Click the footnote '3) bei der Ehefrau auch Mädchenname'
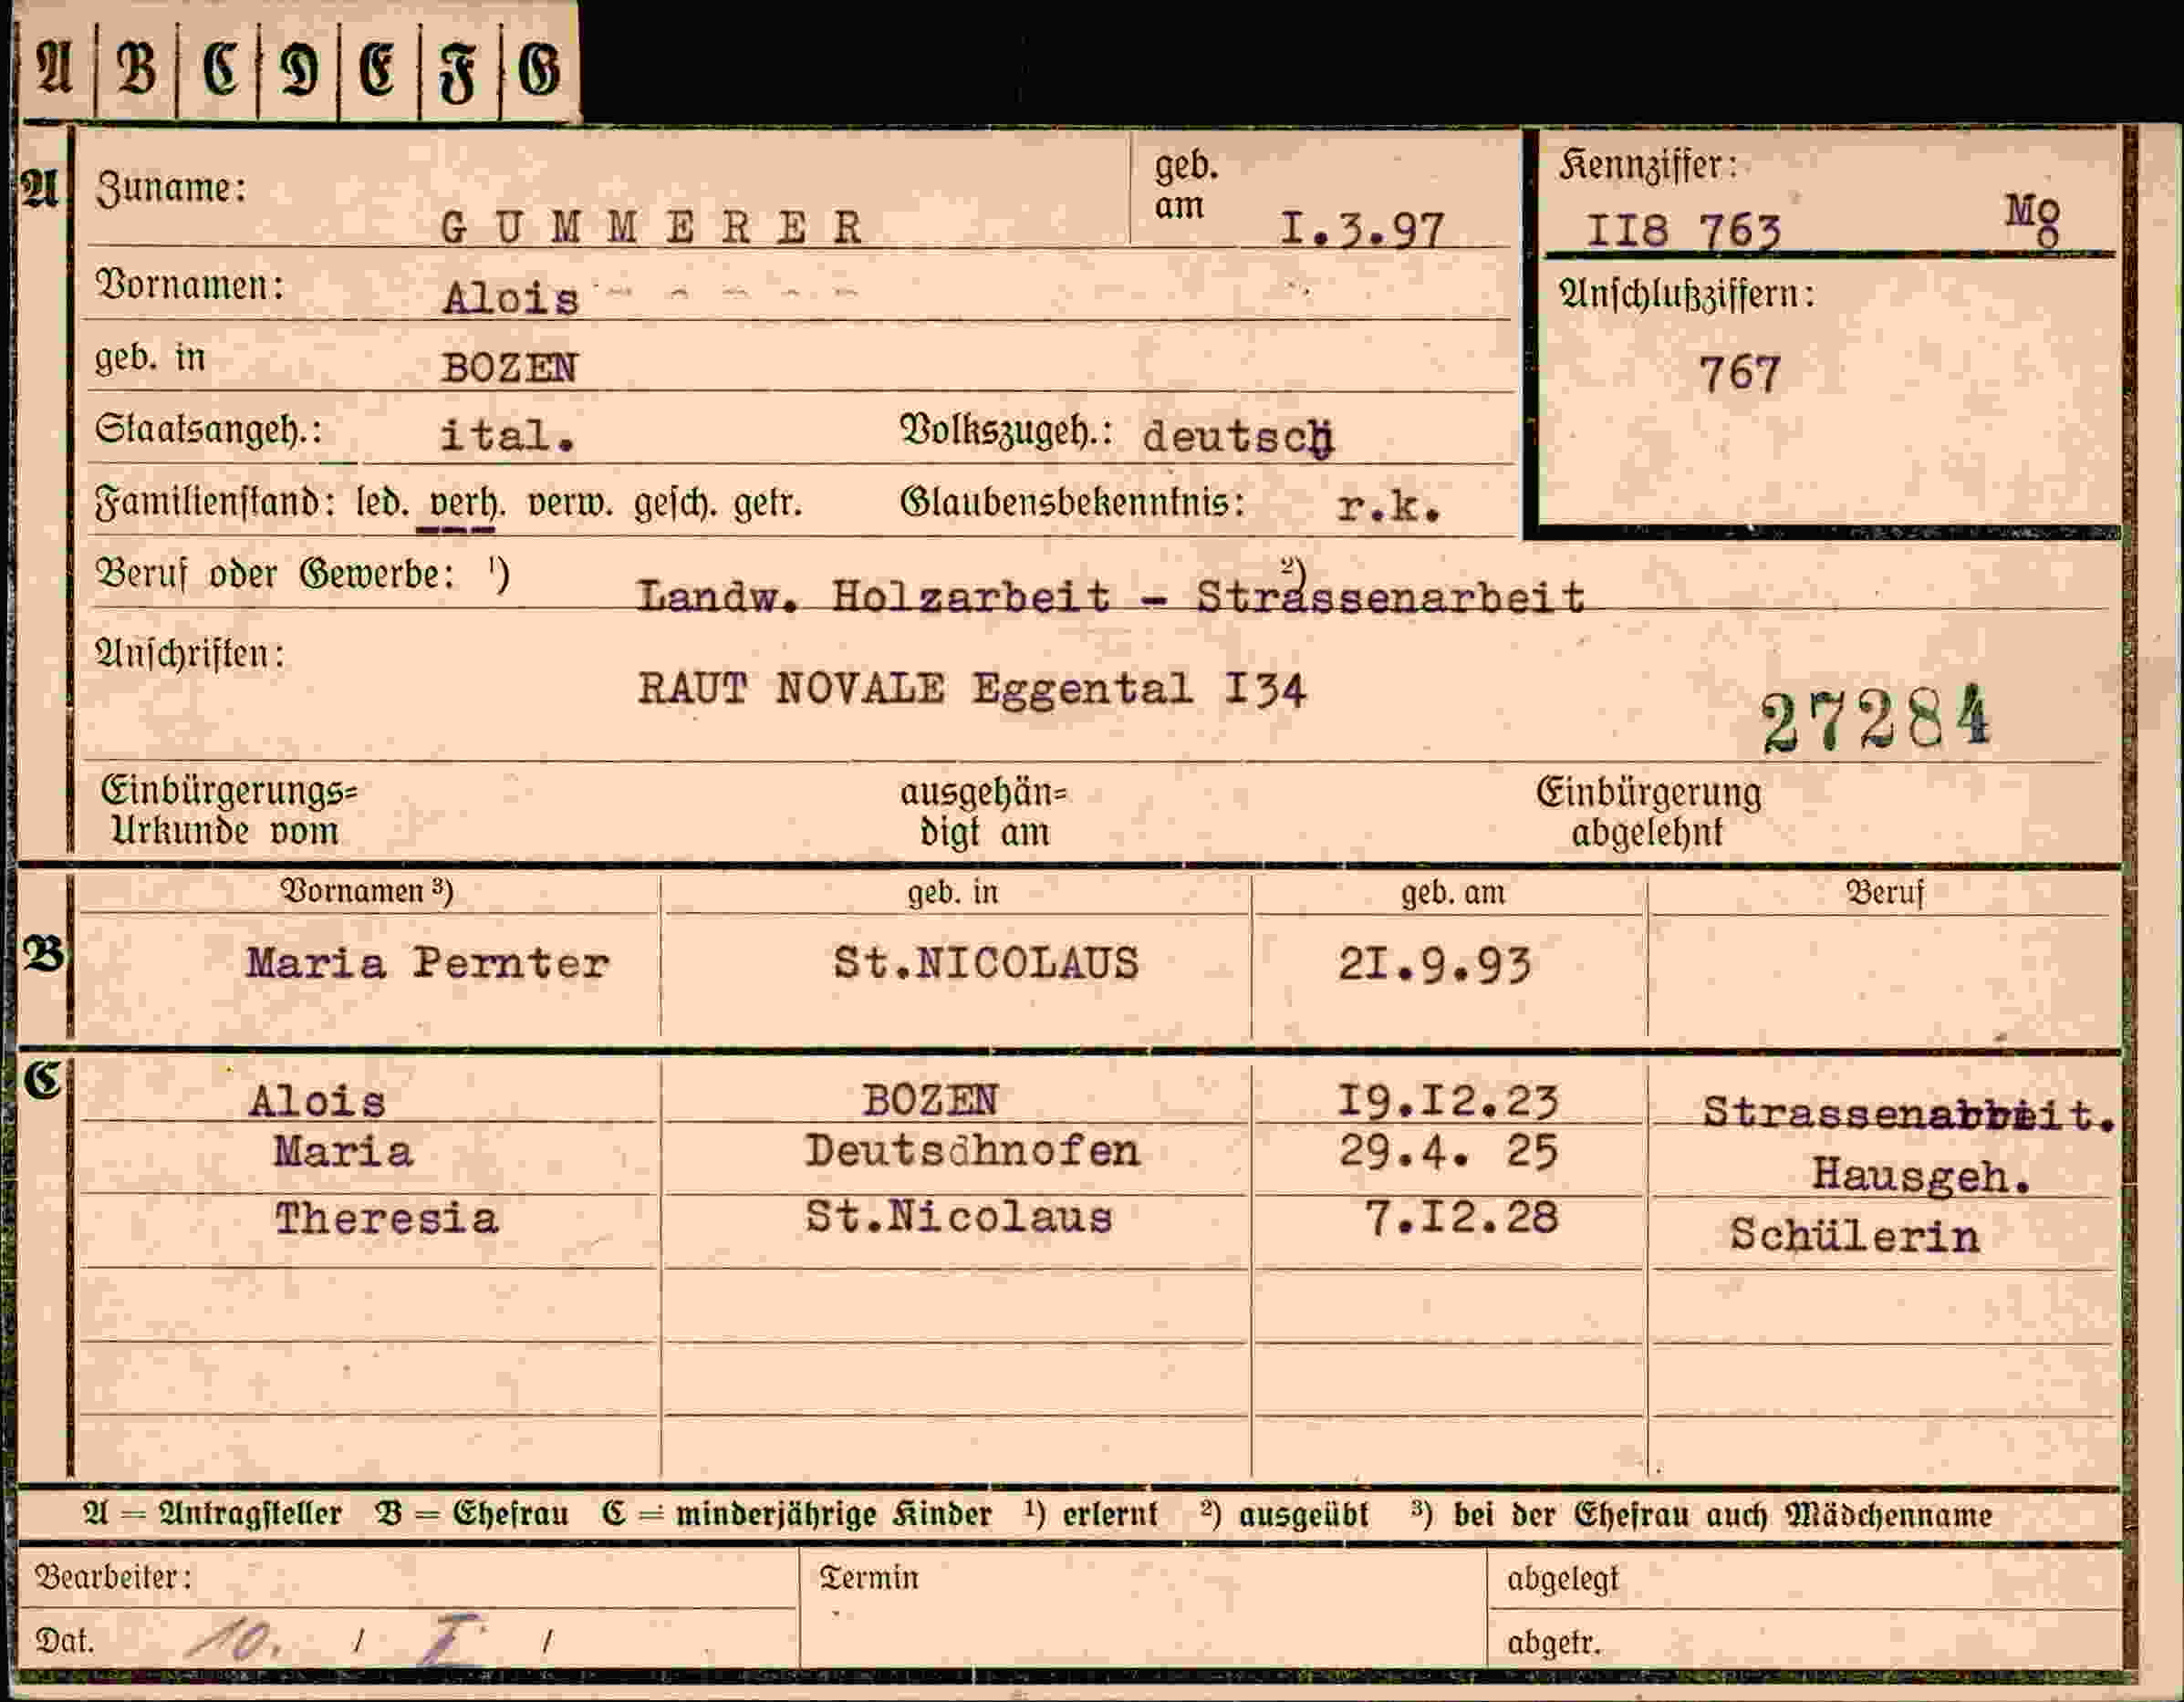Image resolution: width=2184 pixels, height=1702 pixels. point(1701,1515)
